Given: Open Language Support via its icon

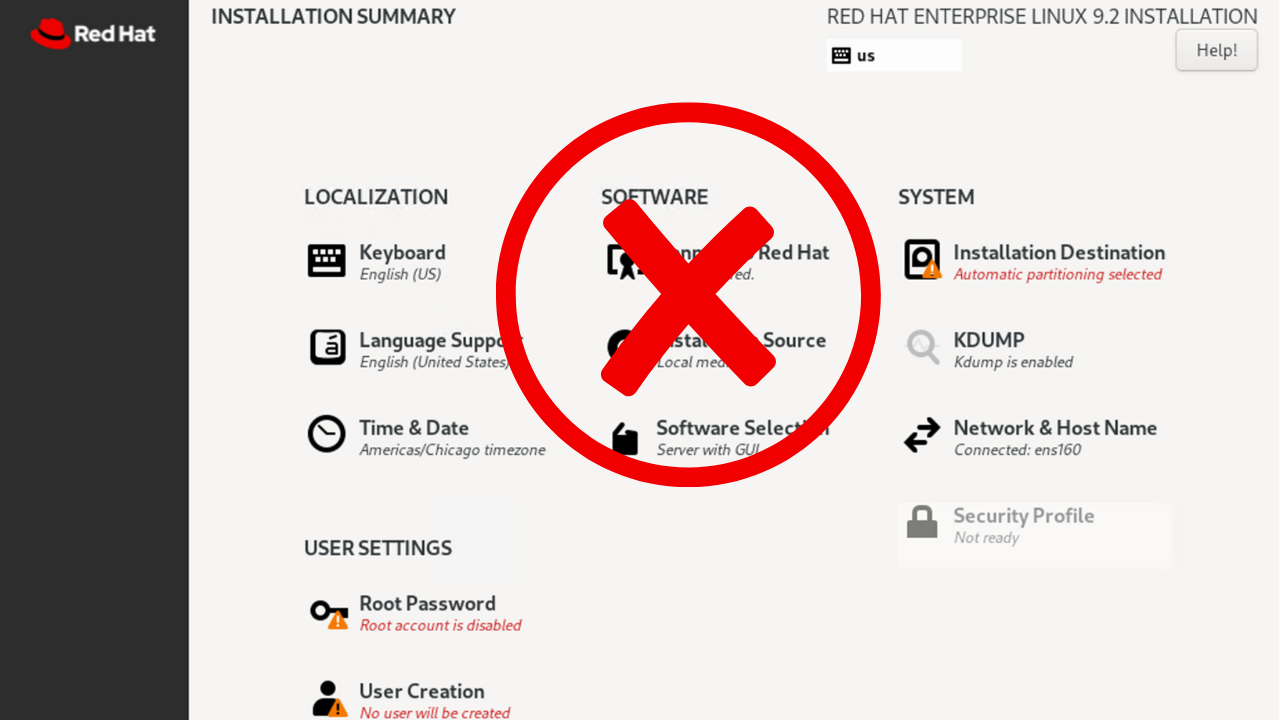Looking at the screenshot, I should point(326,348).
